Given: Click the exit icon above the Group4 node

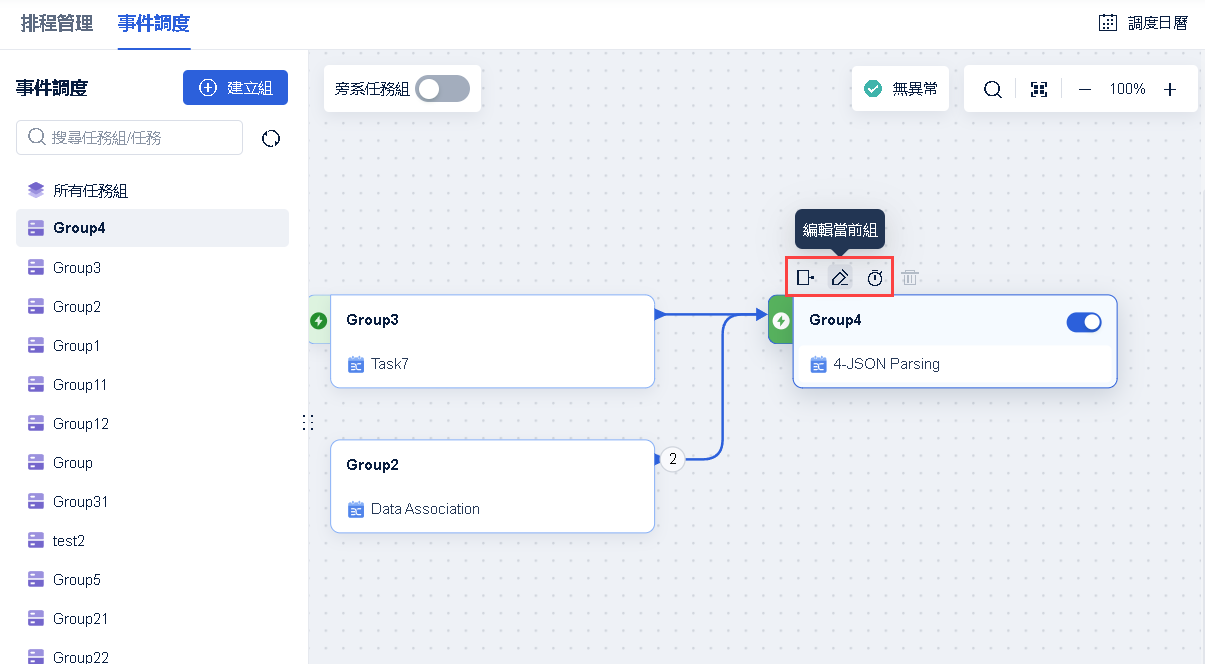Looking at the screenshot, I should point(805,278).
